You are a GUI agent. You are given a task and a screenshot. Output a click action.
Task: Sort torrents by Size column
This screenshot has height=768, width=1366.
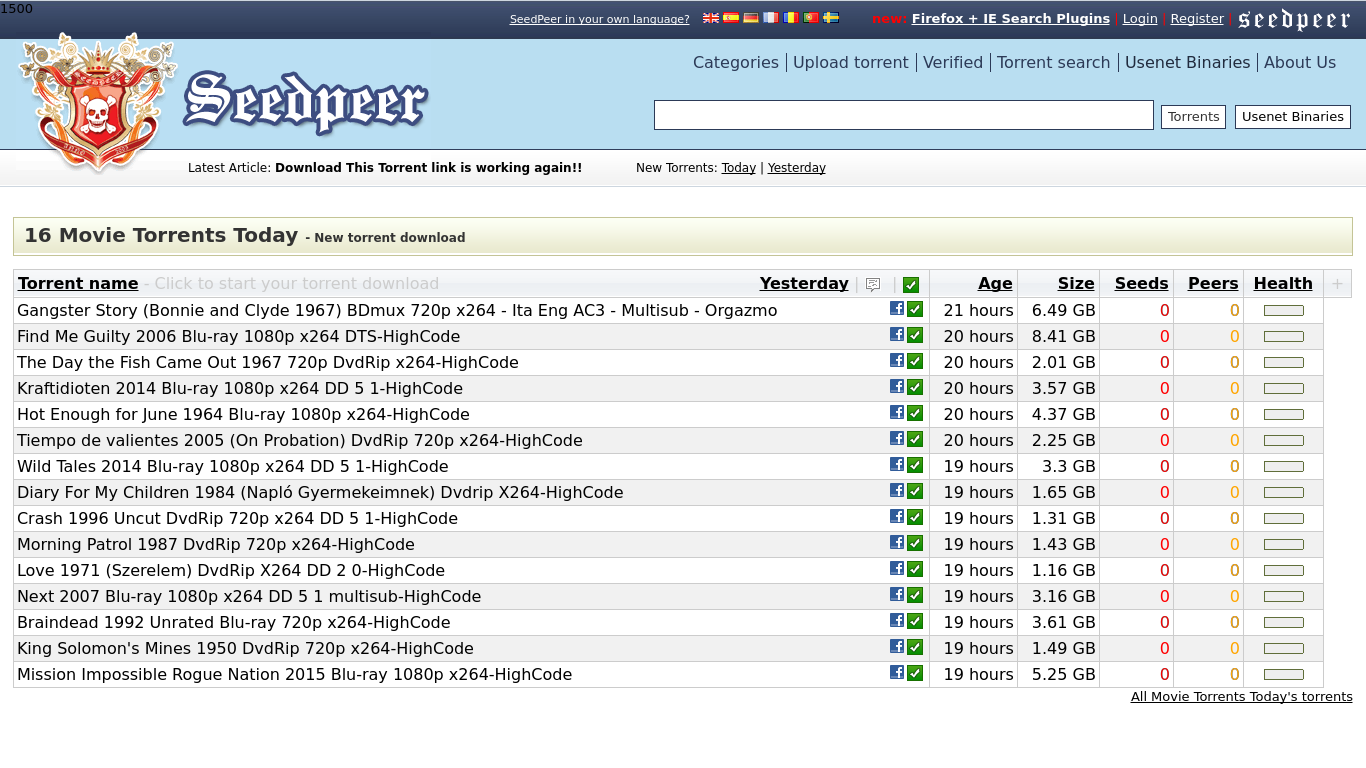[1076, 283]
